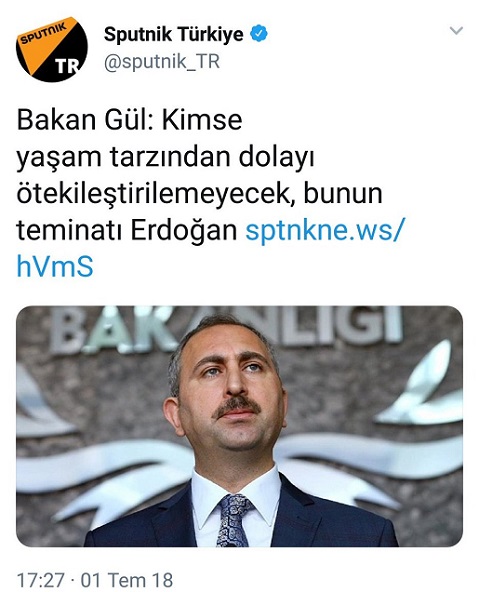Open the Sputnik TR profile avatar
Viewport: 478px width, 592px height.
(52, 49)
